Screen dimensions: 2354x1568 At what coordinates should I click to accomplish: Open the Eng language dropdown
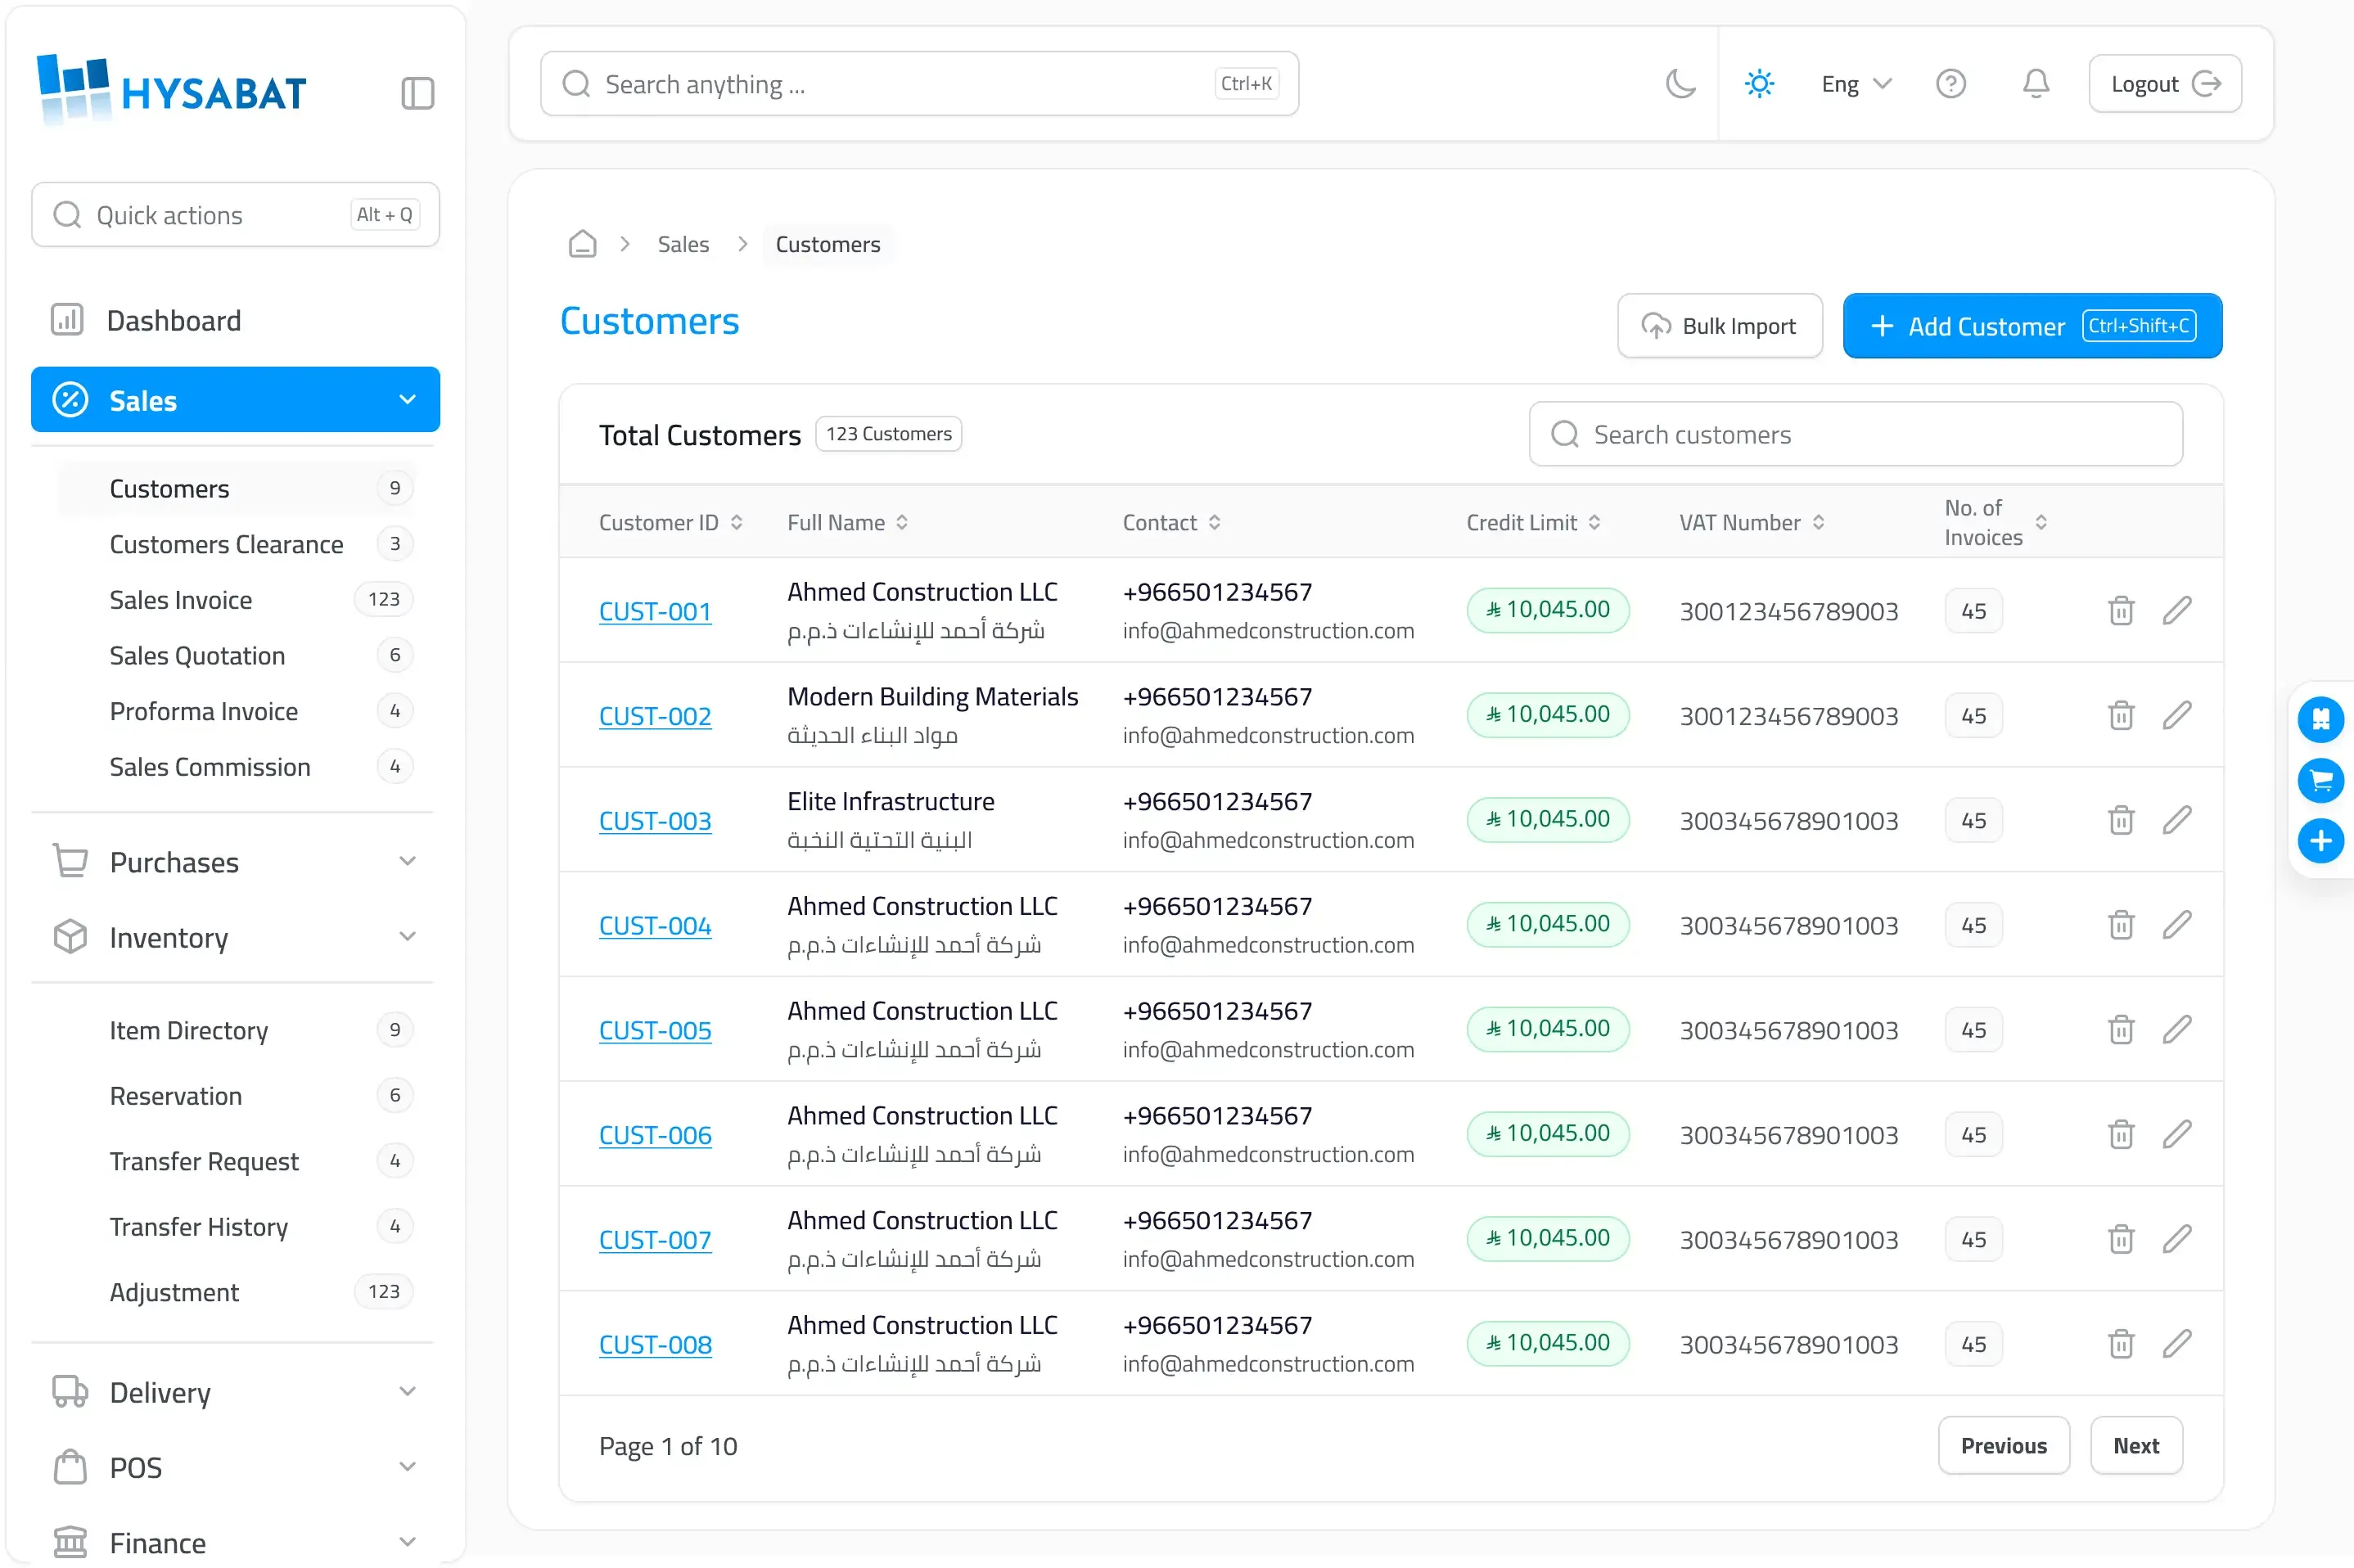point(1856,84)
